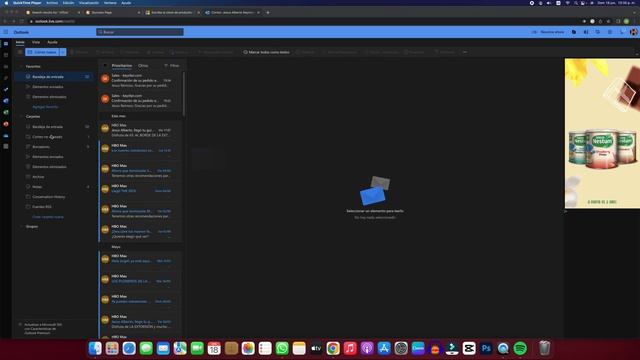The image size is (640, 360).
Task: Expand the Grupos section
Action: click(21, 227)
